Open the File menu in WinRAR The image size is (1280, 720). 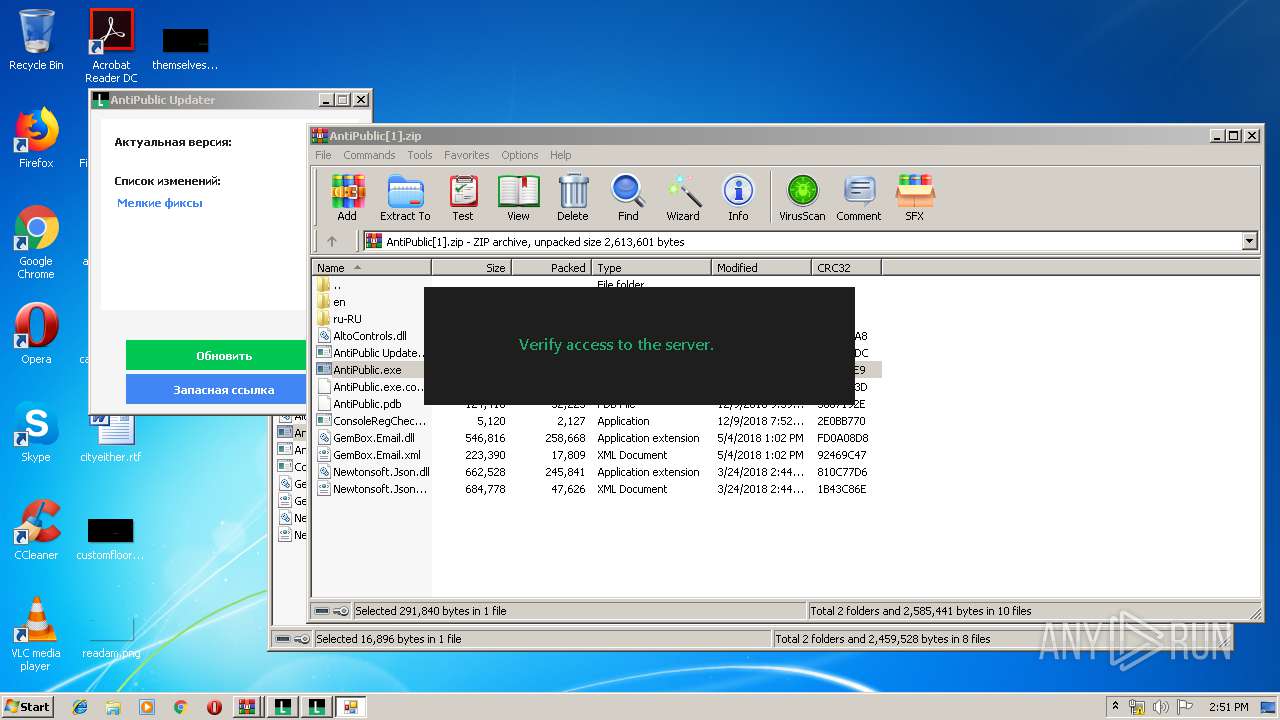tap(323, 155)
